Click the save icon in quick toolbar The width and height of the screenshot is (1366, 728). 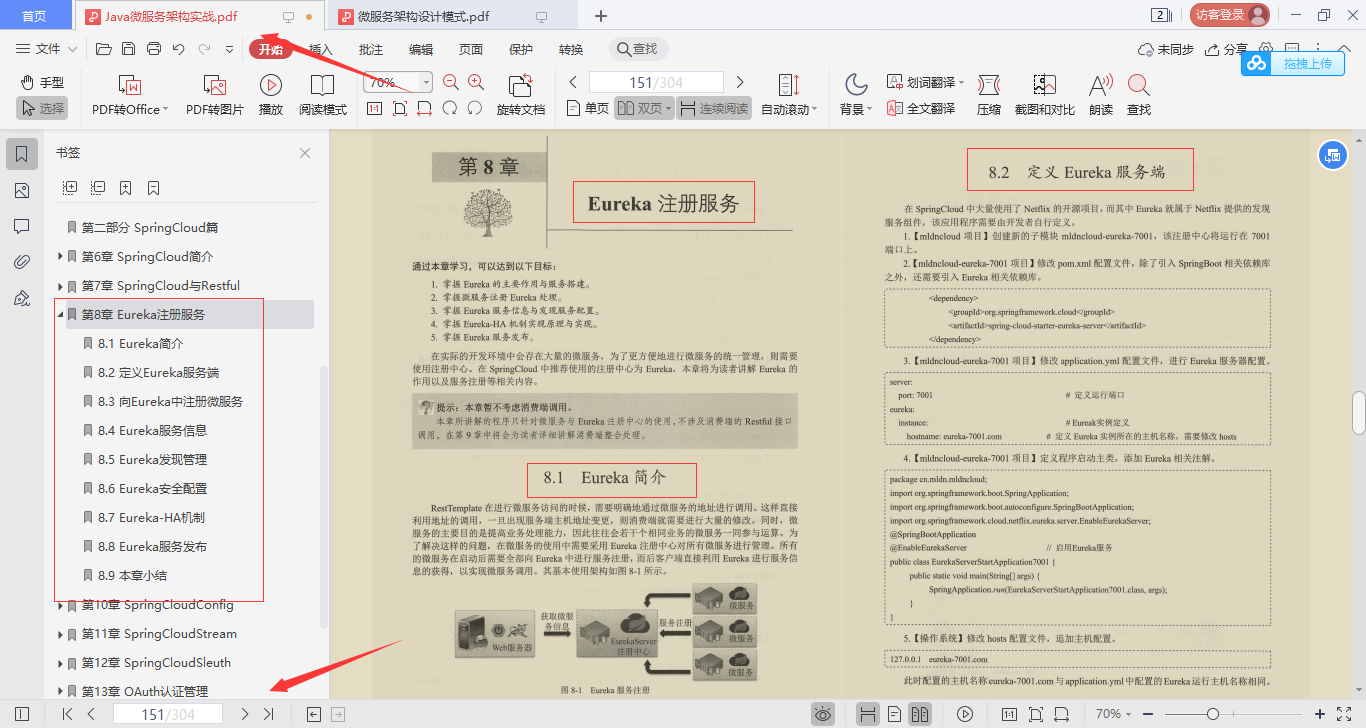[x=128, y=49]
